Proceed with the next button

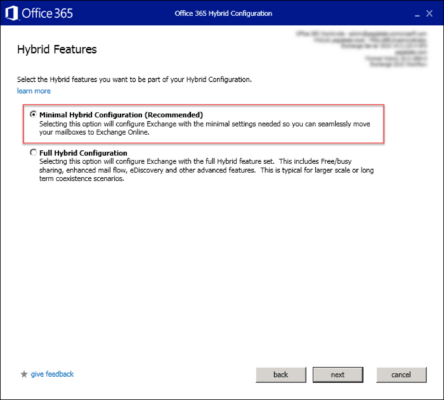(x=338, y=375)
